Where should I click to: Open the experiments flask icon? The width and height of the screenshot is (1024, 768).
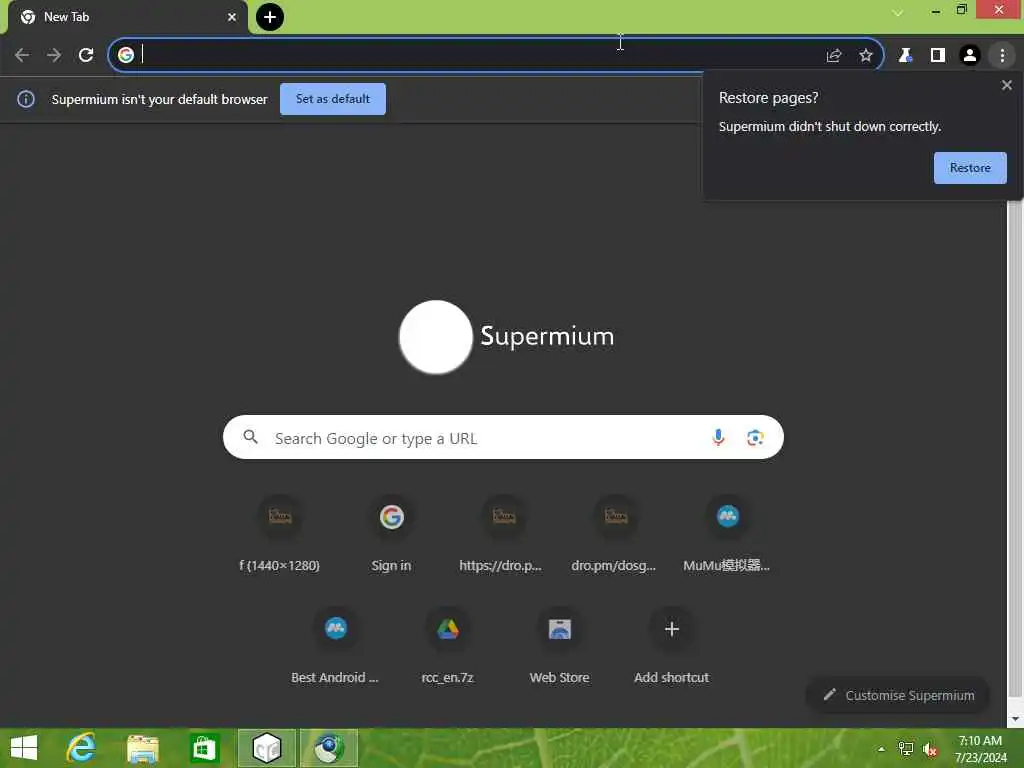[905, 56]
